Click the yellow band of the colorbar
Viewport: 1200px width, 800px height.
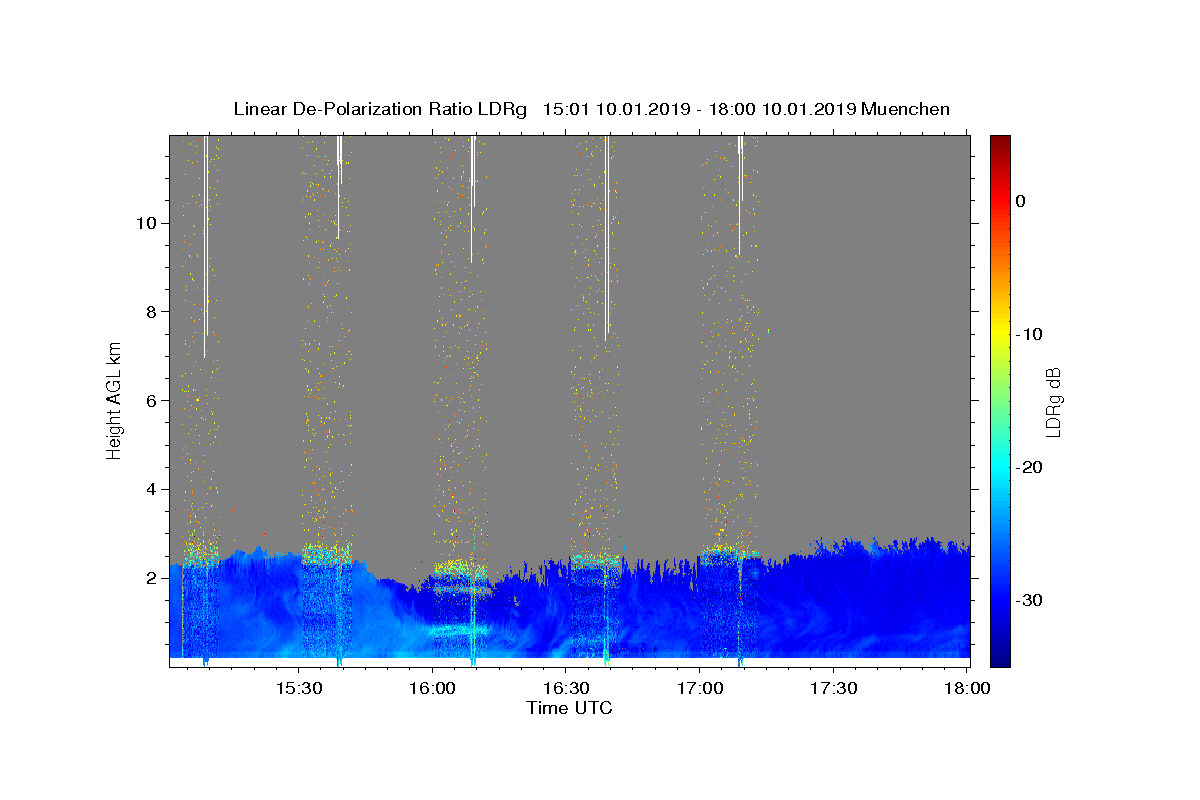(1000, 331)
